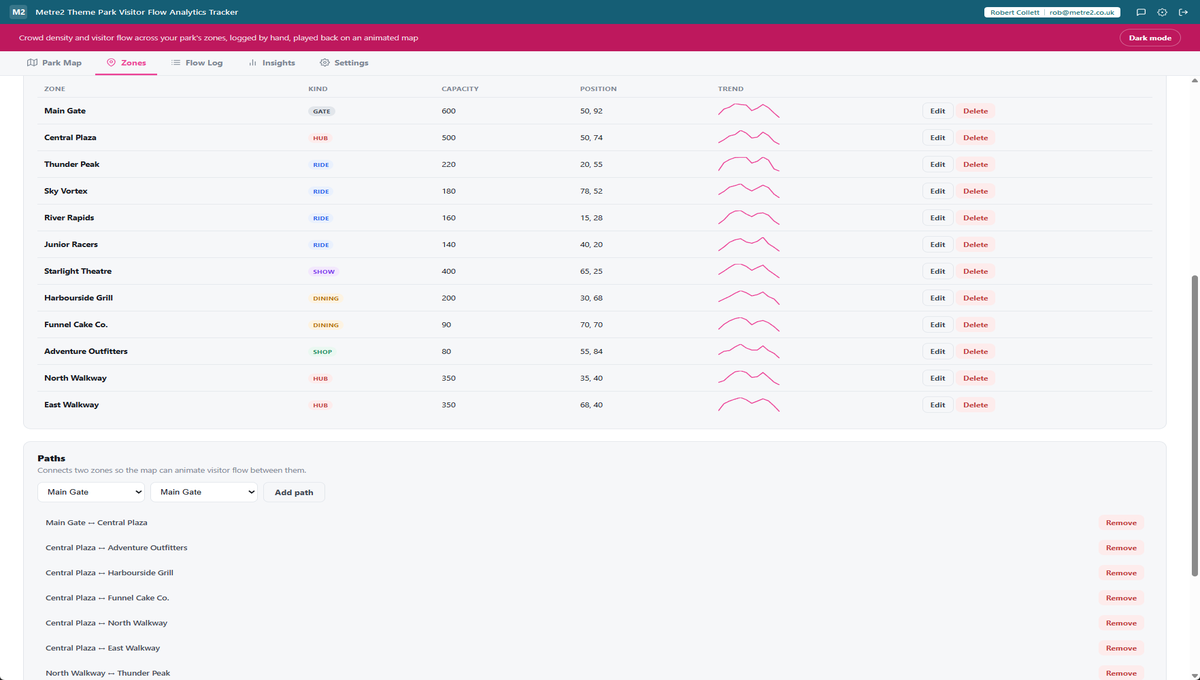This screenshot has width=1200, height=680.
Task: Remove Central Plaza to Funnel Cake Co. path
Action: 1121,598
